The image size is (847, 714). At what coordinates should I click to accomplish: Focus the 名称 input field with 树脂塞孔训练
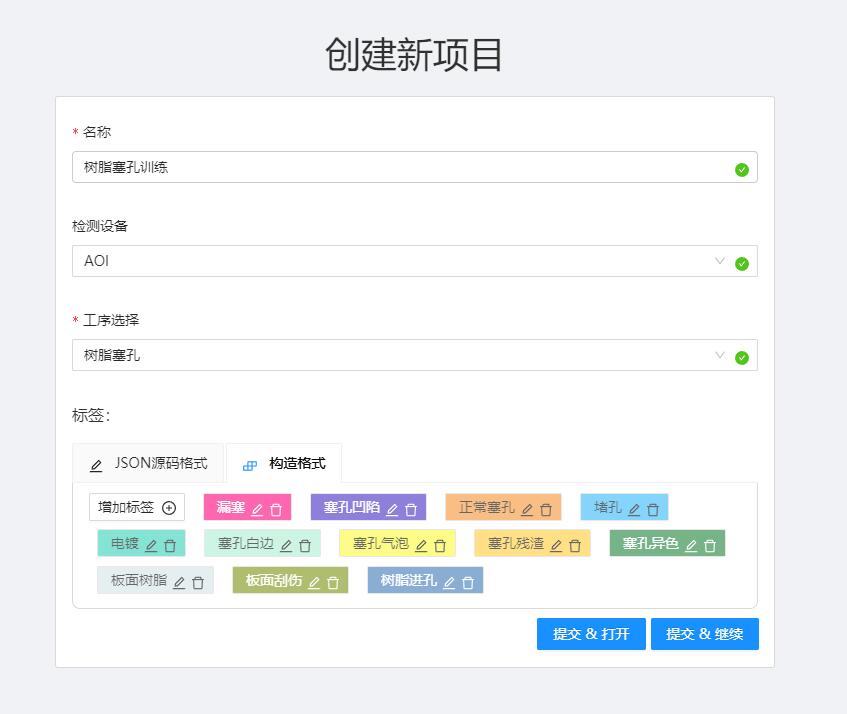tap(400, 167)
